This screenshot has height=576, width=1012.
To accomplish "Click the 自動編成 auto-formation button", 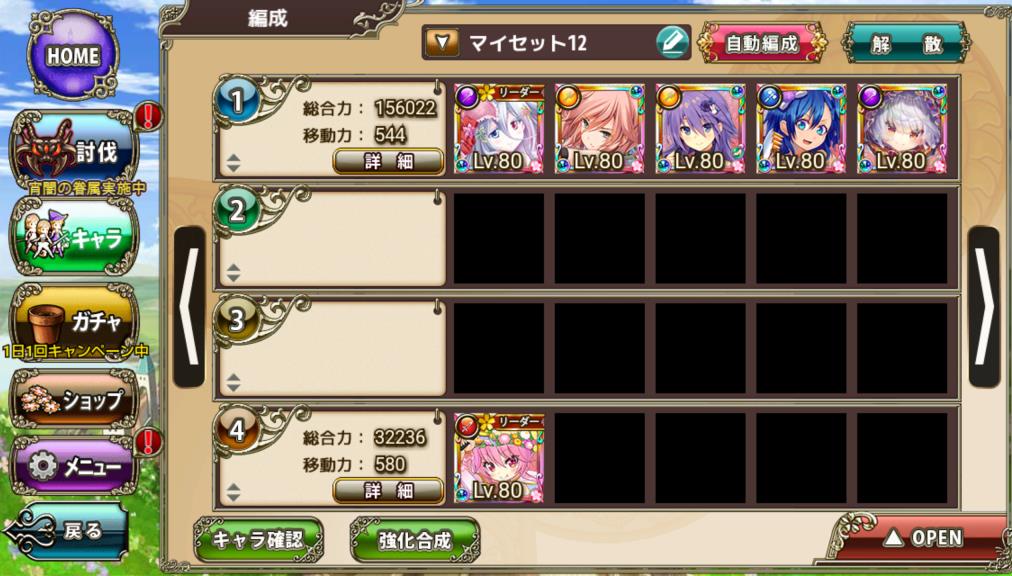I will 762,43.
